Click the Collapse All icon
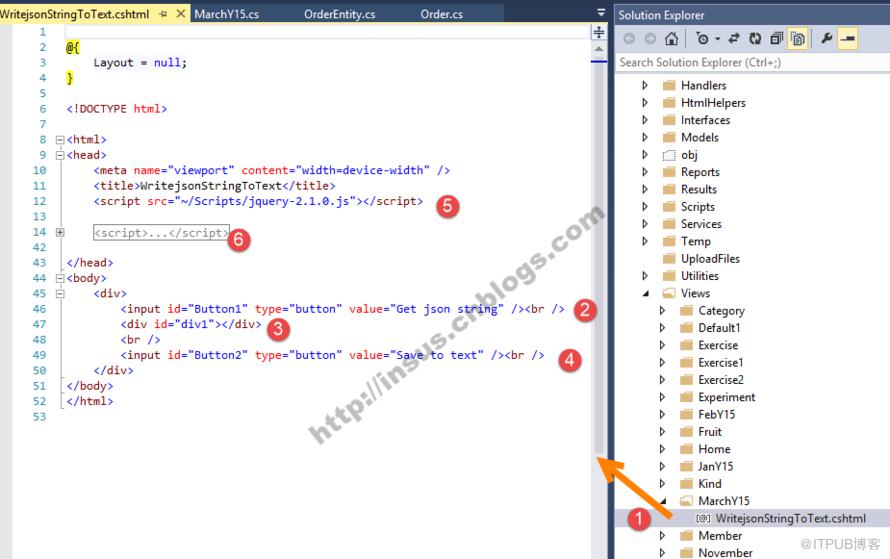Screen dimensions: 890x559 776,39
